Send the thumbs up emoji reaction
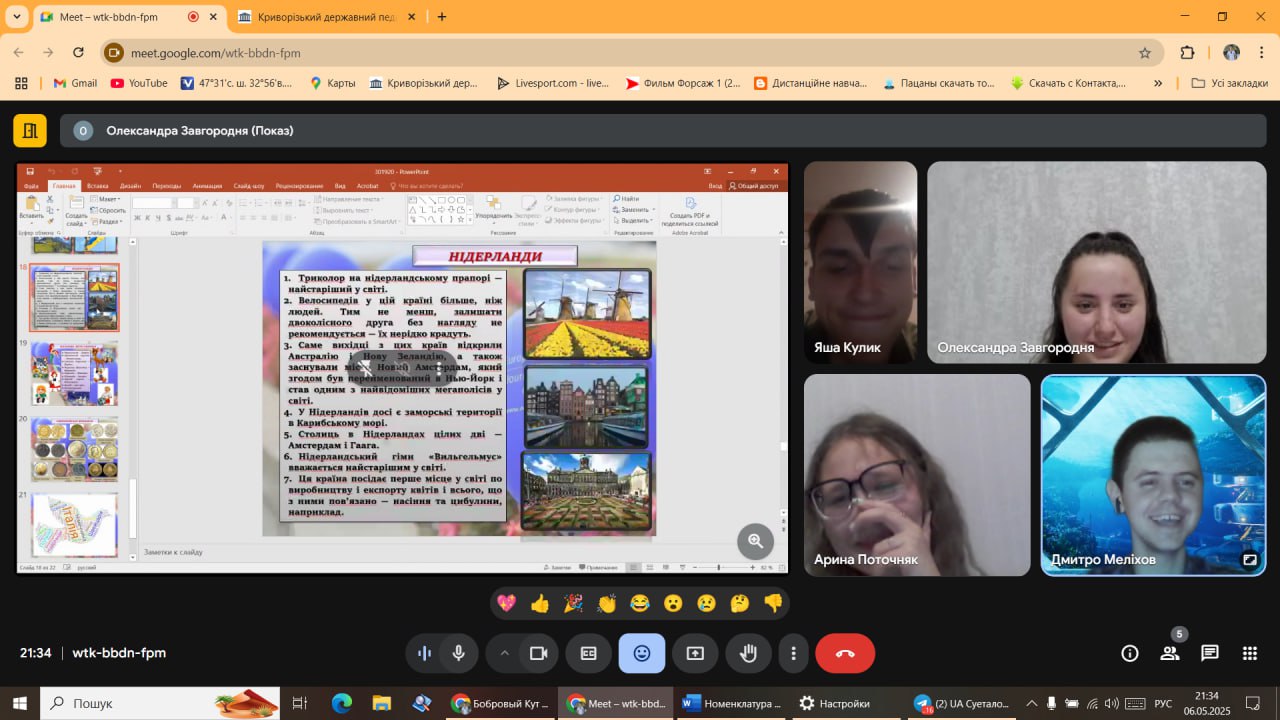 tap(540, 603)
